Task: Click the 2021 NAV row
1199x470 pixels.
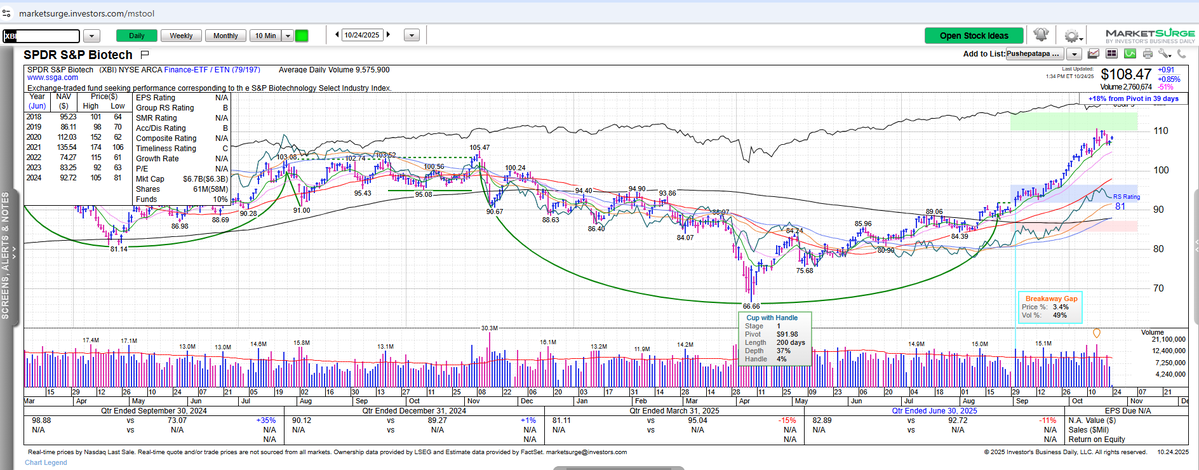Action: pyautogui.click(x=77, y=147)
